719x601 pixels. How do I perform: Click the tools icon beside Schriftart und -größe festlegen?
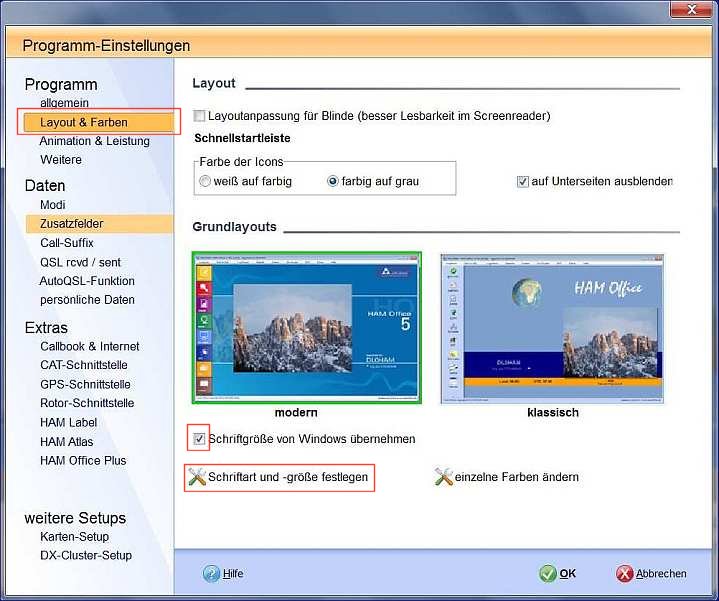(197, 477)
